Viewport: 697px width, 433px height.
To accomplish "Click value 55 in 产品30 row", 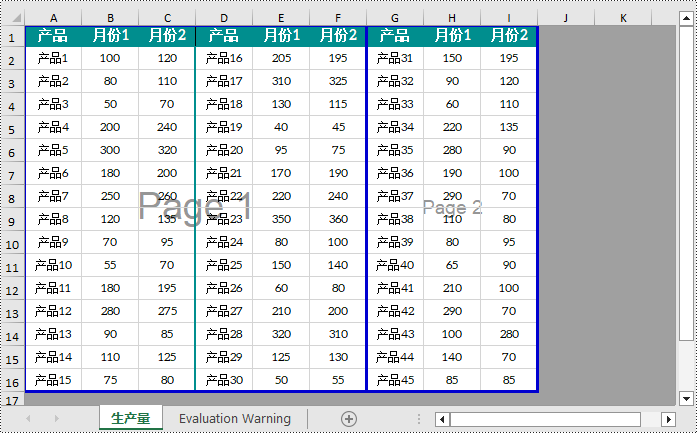I will [338, 380].
